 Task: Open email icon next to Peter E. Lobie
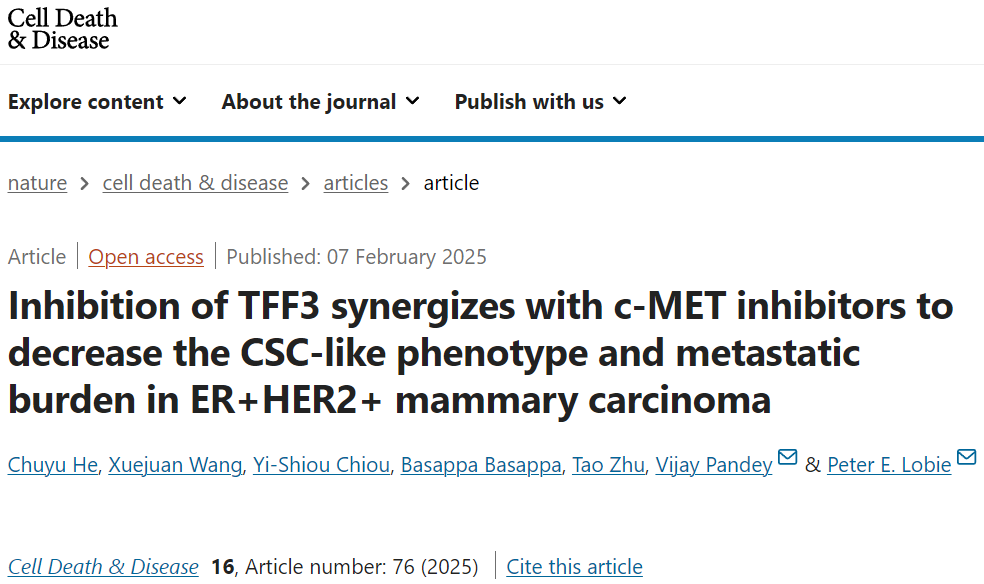(966, 457)
